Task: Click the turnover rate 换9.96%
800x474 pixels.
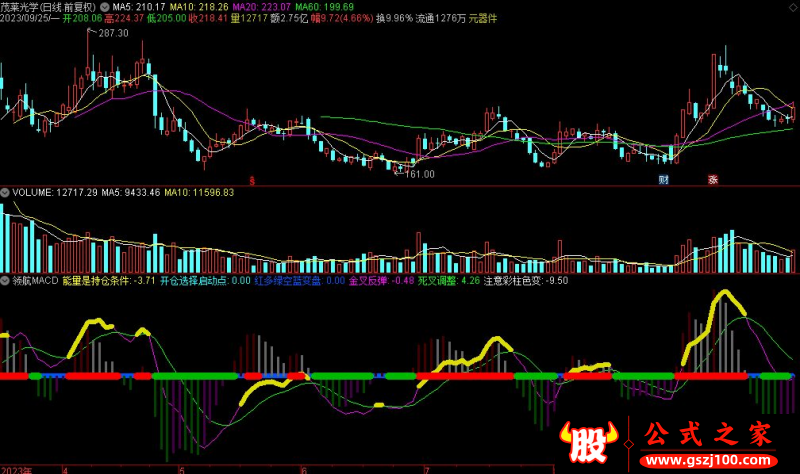Action: click(394, 19)
